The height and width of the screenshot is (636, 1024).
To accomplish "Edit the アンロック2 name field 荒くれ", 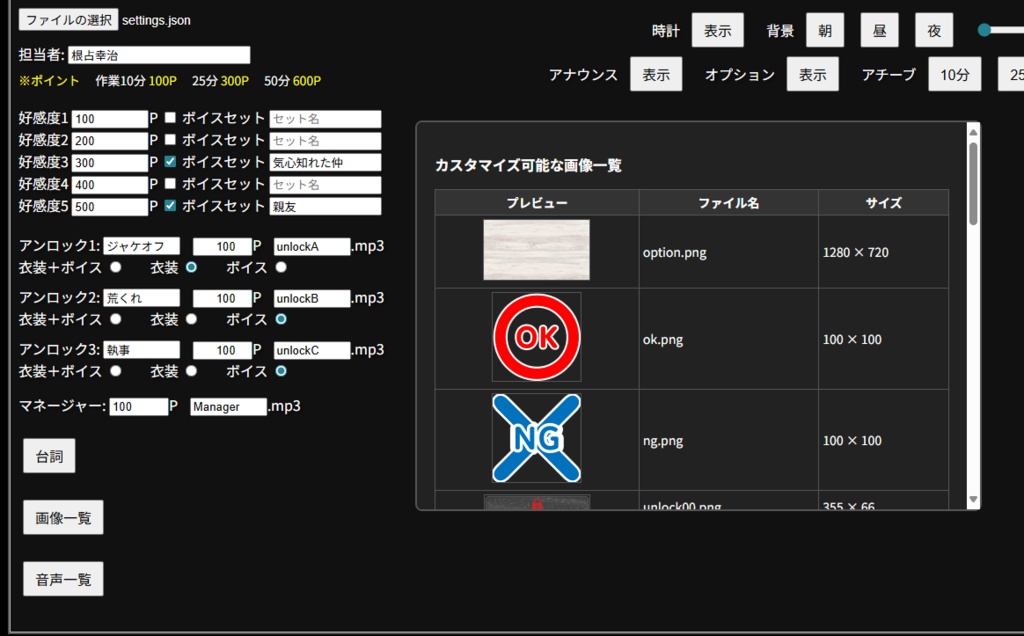I will pos(142,298).
